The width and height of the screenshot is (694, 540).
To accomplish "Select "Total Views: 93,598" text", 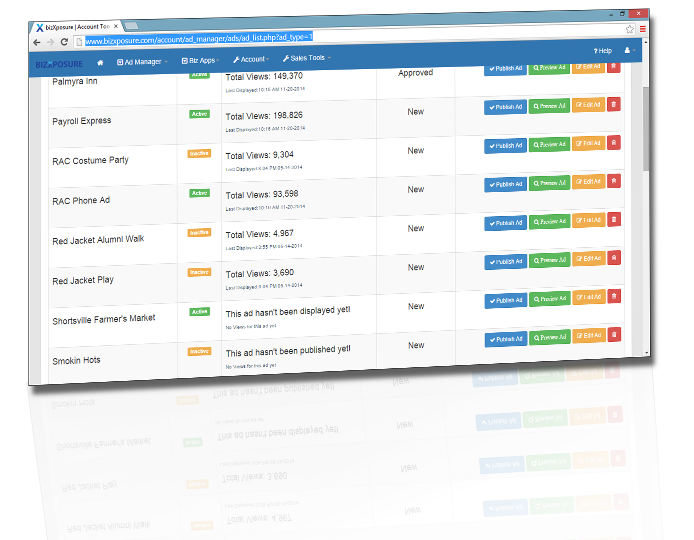I will 262,194.
